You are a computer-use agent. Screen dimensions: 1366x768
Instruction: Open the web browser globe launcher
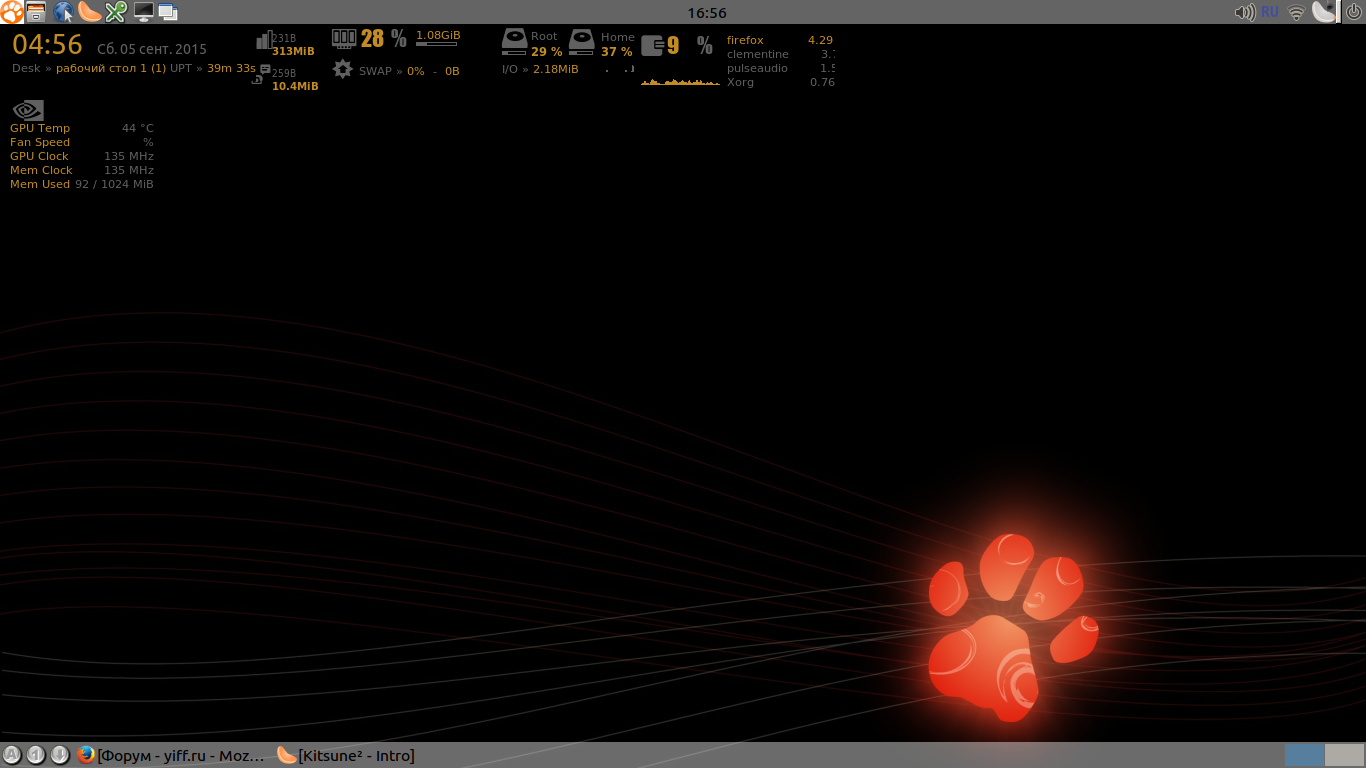point(63,12)
